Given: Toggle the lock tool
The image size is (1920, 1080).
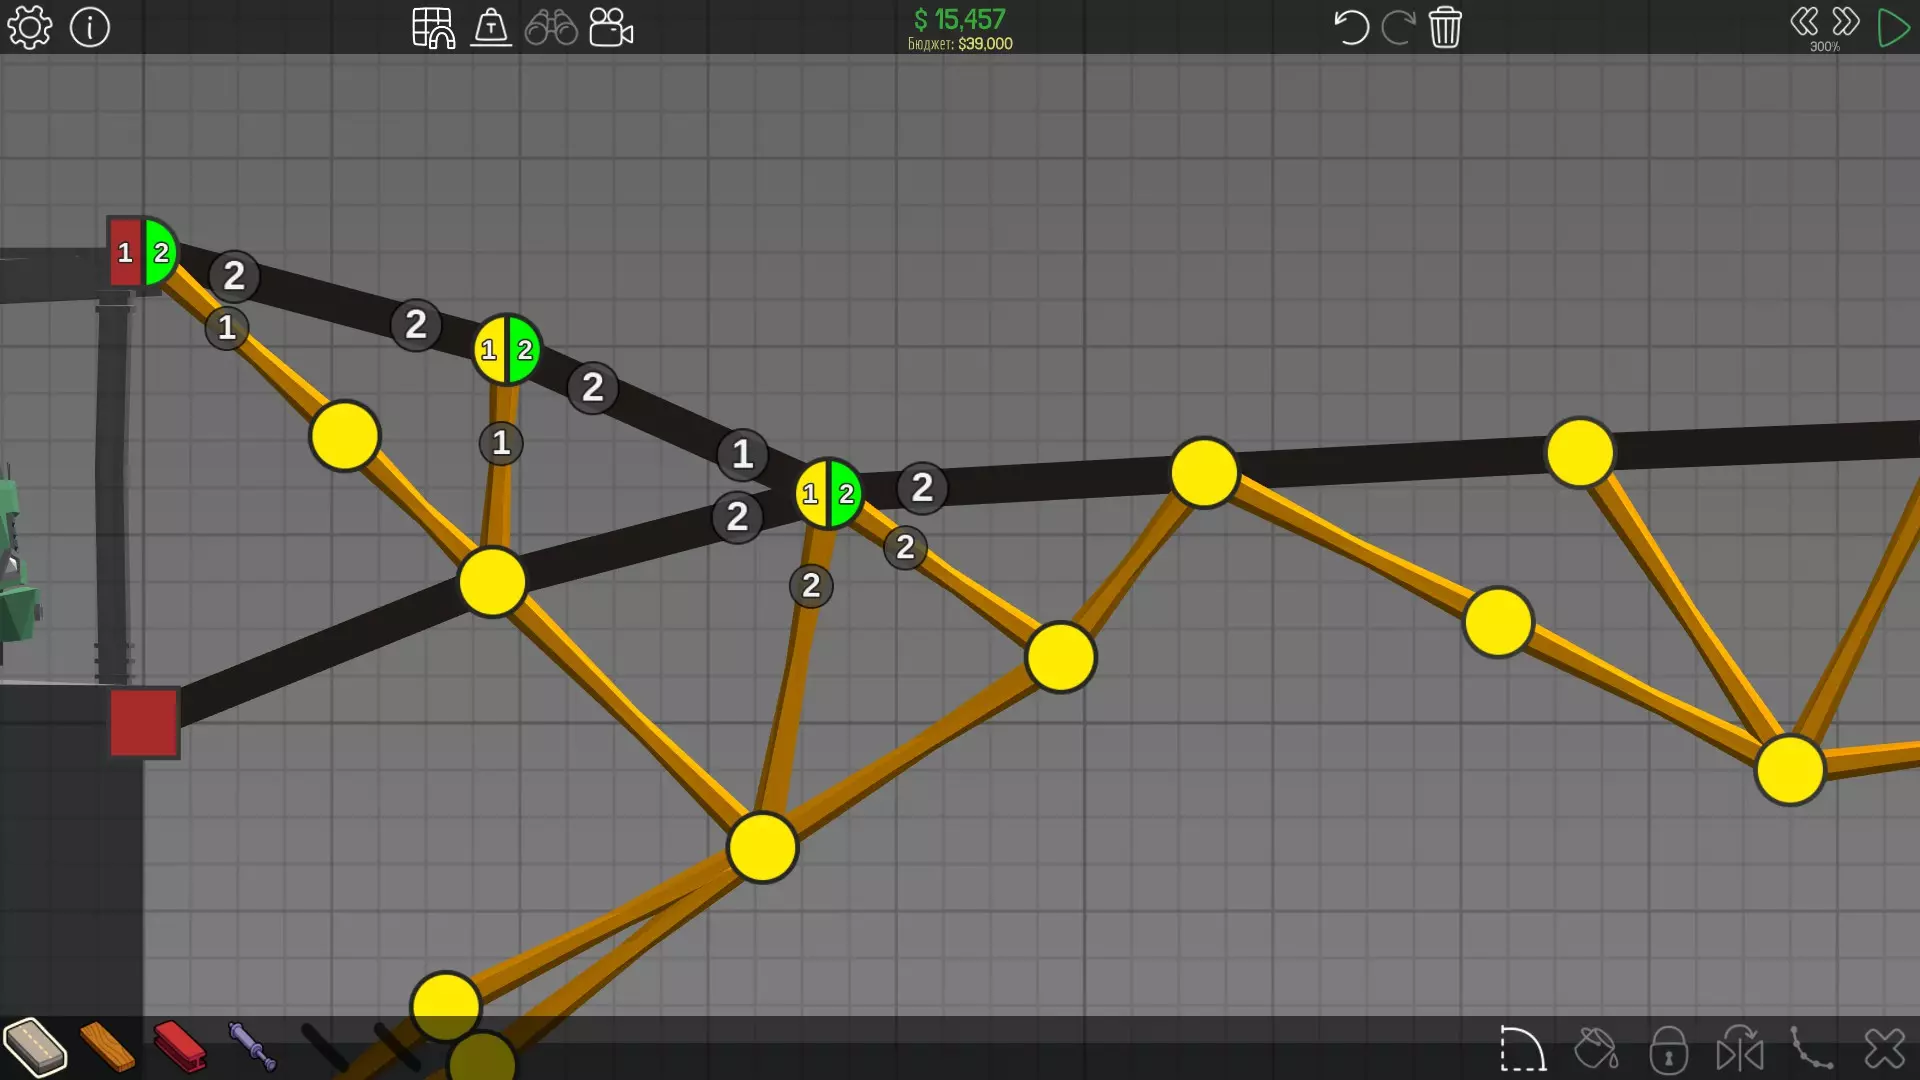Looking at the screenshot, I should (1668, 1049).
